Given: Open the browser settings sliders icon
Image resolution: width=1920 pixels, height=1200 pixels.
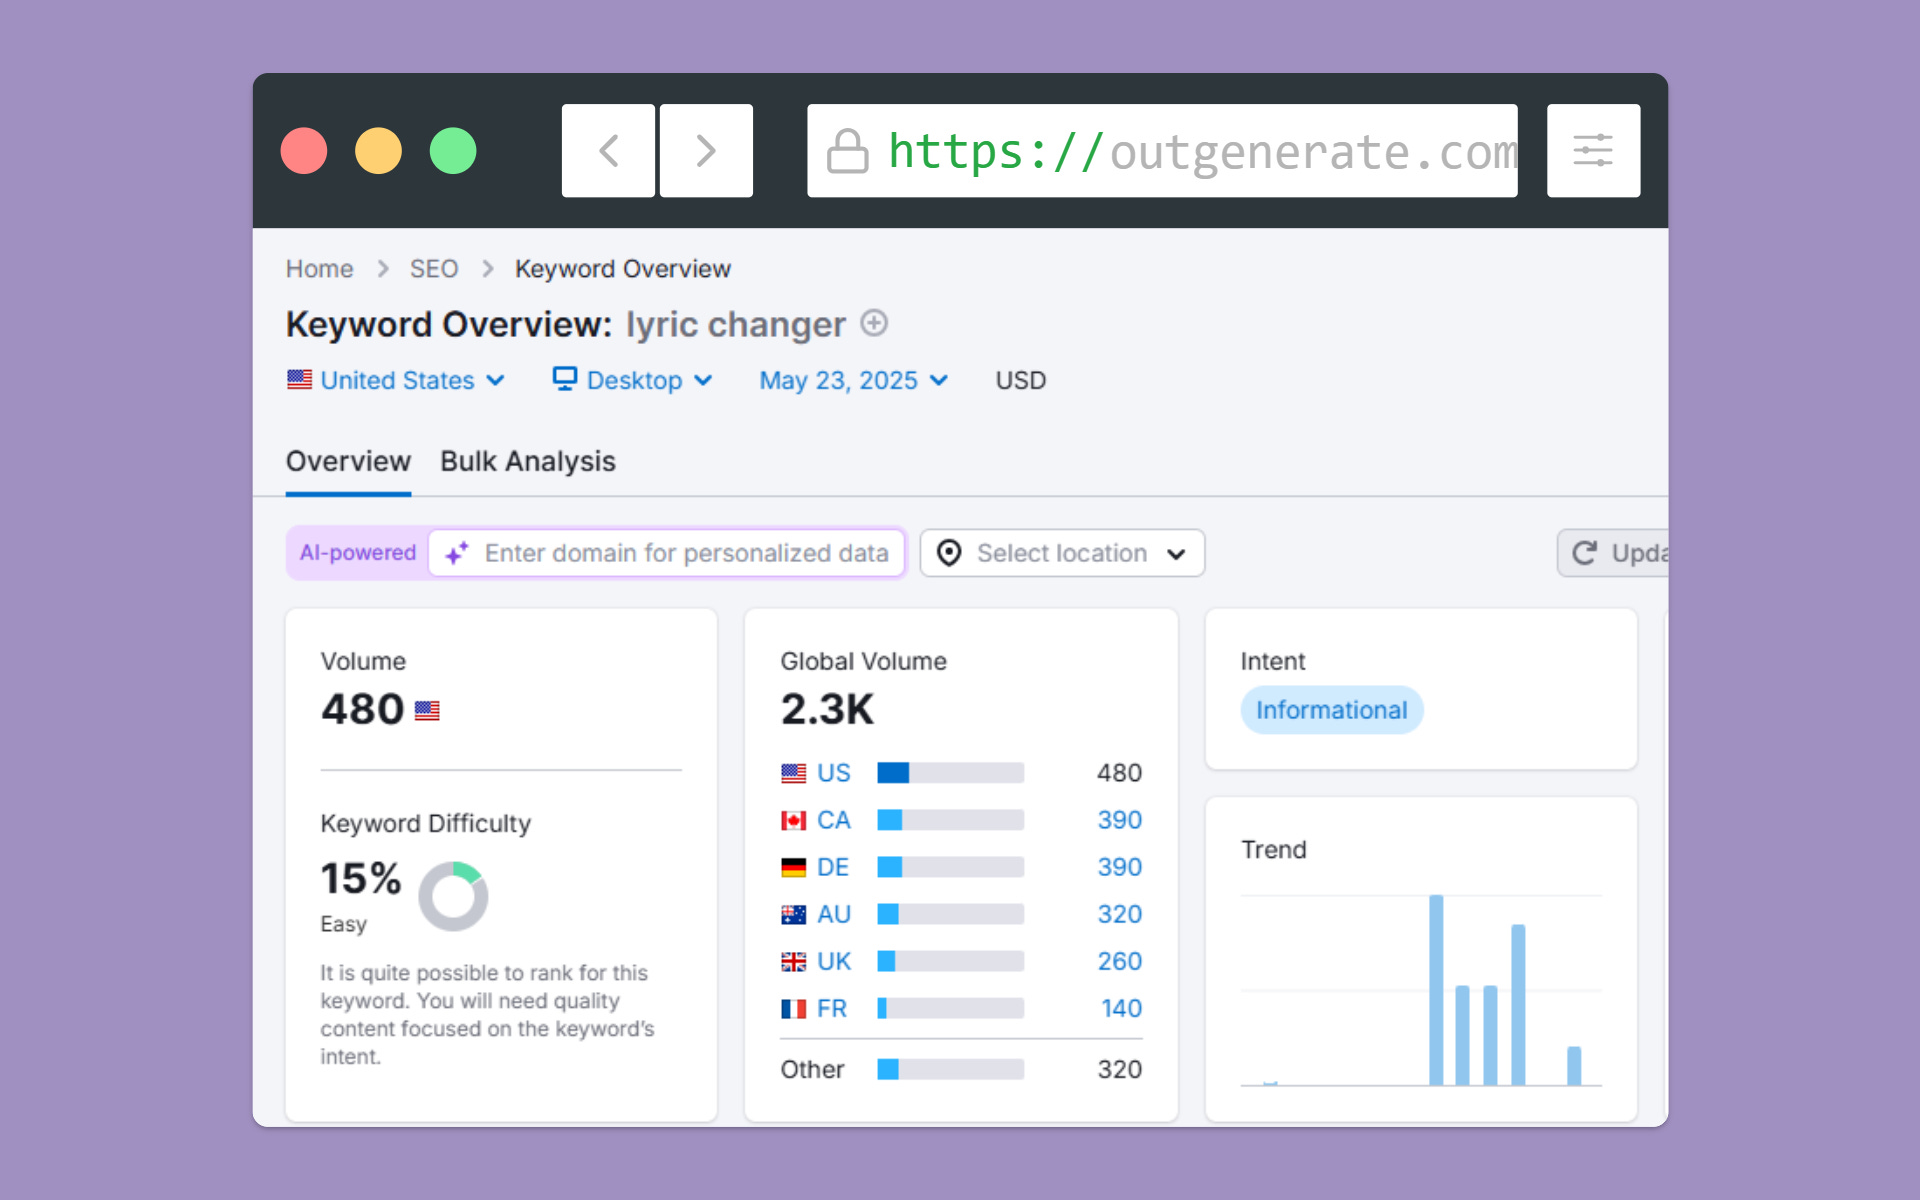Looking at the screenshot, I should (x=1593, y=151).
